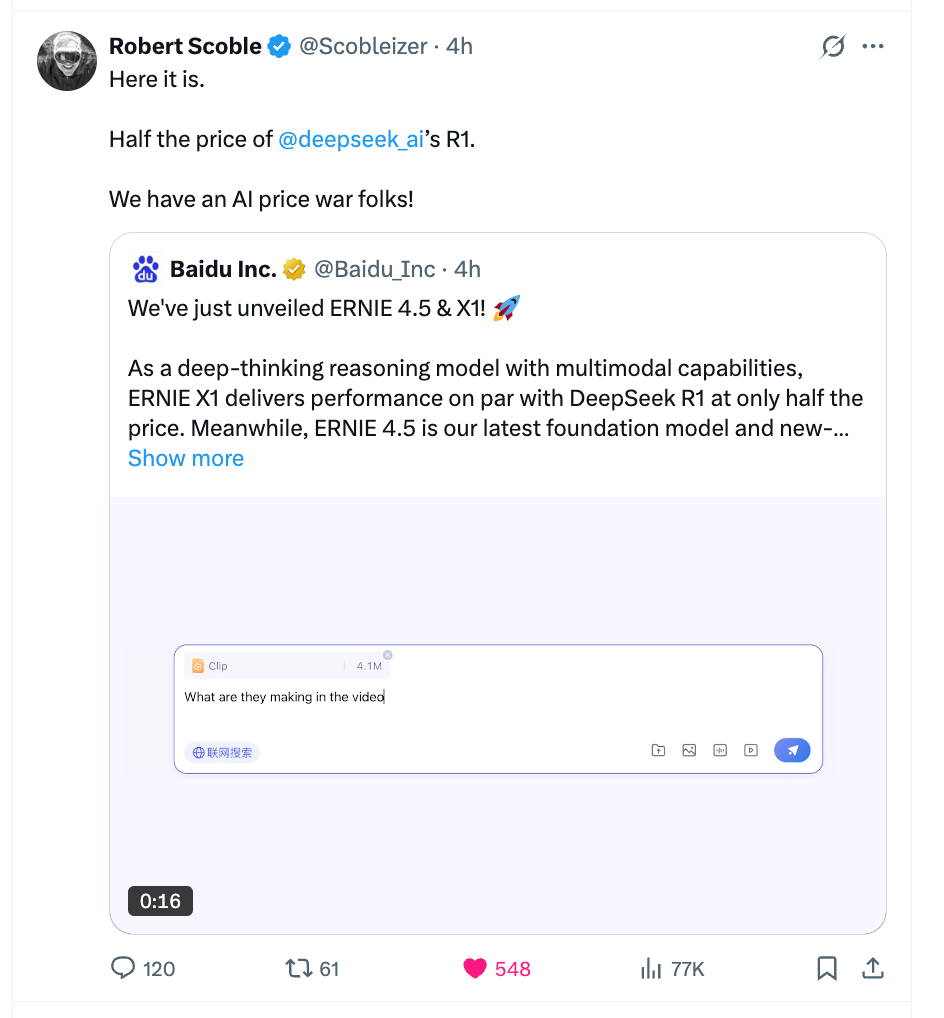Click the Baidu paw logo avatar
Screen dimensions: 944x1018
145,269
